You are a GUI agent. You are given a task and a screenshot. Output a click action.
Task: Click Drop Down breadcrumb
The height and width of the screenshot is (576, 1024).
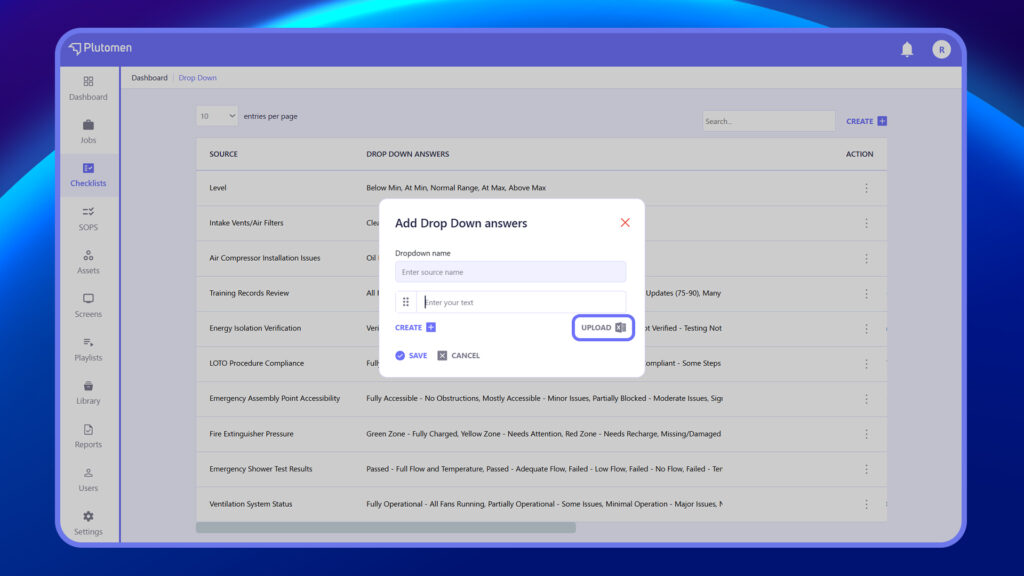[x=197, y=78]
